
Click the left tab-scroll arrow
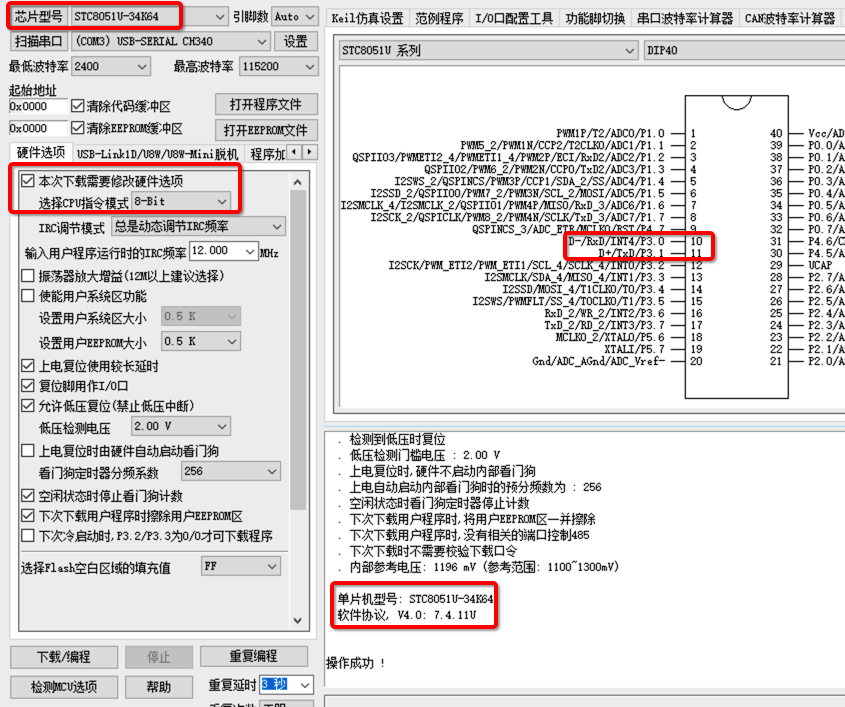[x=294, y=153]
